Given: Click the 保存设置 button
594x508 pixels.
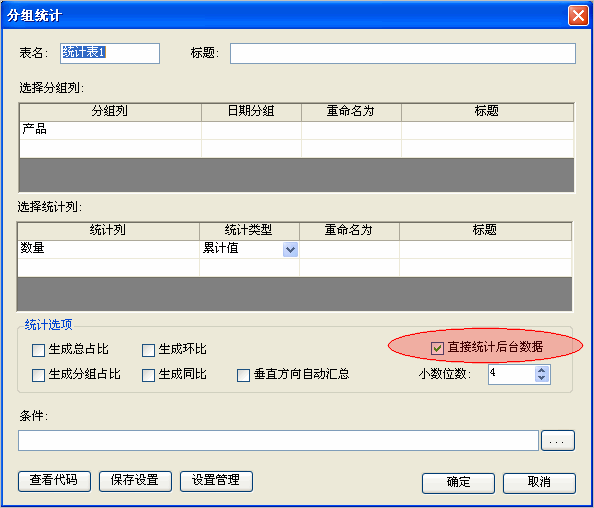Looking at the screenshot, I should 135,481.
